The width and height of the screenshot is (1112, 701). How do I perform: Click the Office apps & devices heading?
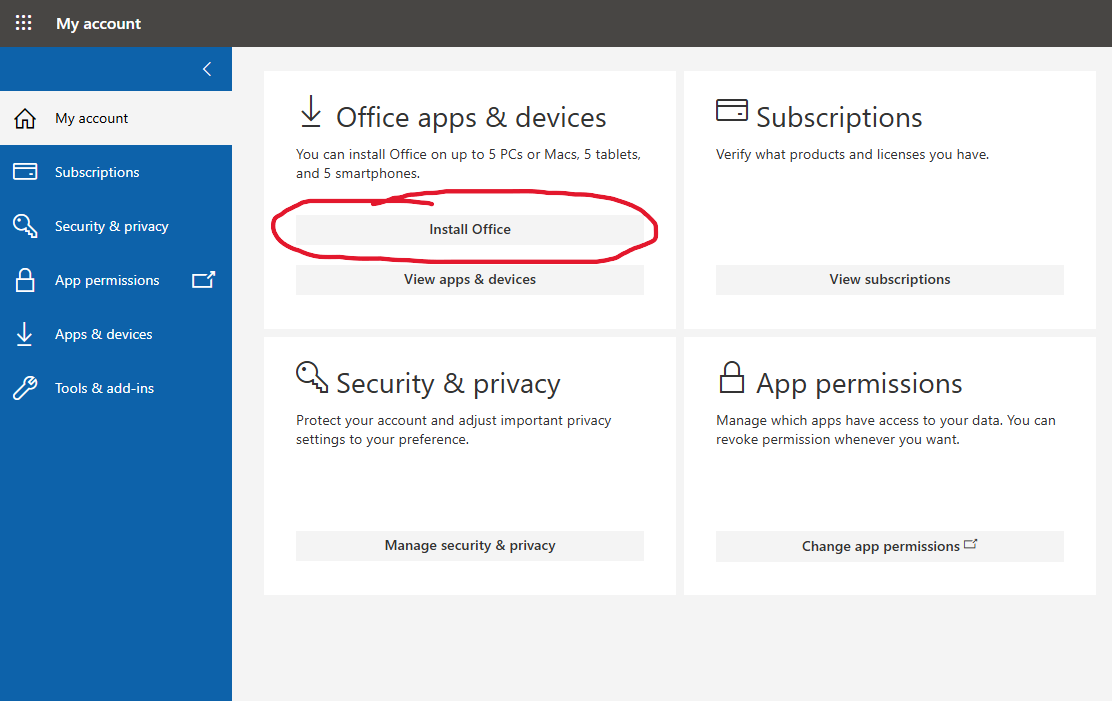tap(471, 118)
